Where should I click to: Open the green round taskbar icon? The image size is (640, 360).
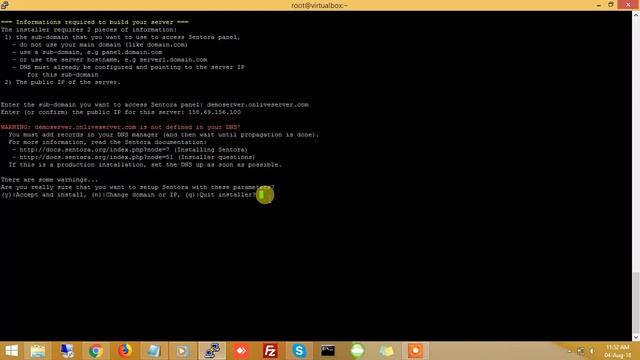click(x=357, y=351)
